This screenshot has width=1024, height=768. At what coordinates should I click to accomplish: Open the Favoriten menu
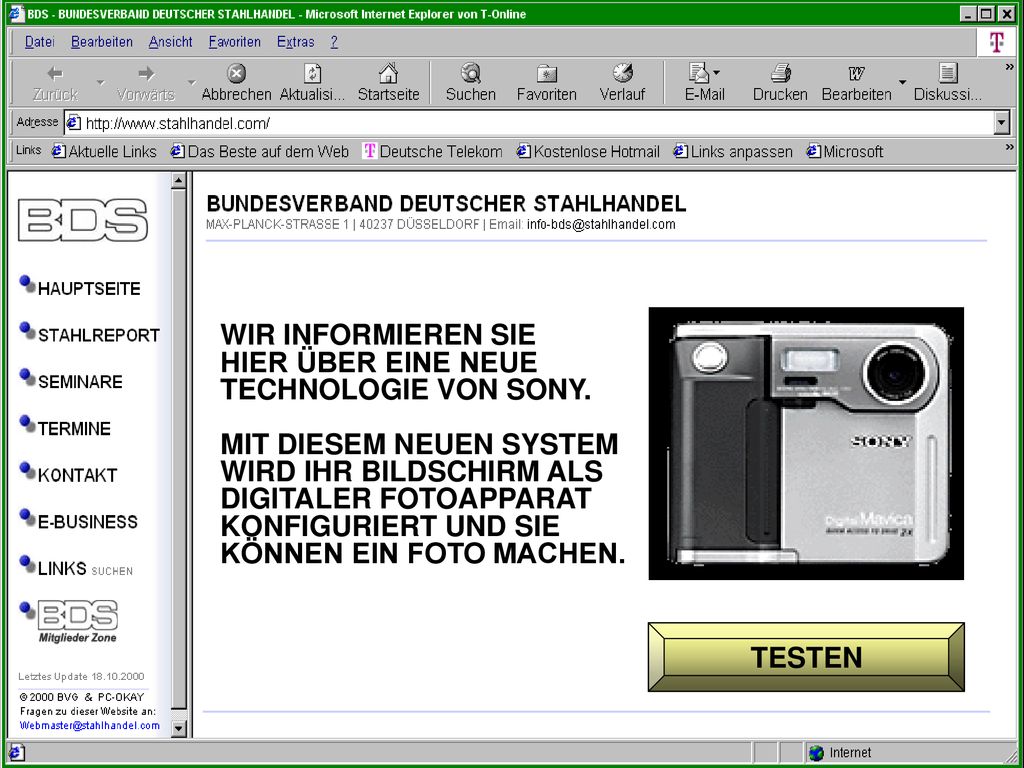tap(234, 42)
